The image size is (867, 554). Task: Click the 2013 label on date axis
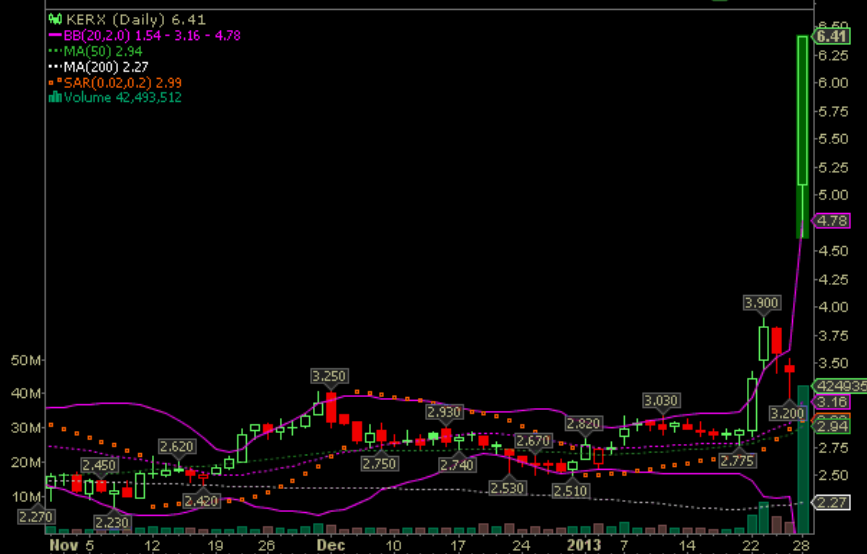583,546
